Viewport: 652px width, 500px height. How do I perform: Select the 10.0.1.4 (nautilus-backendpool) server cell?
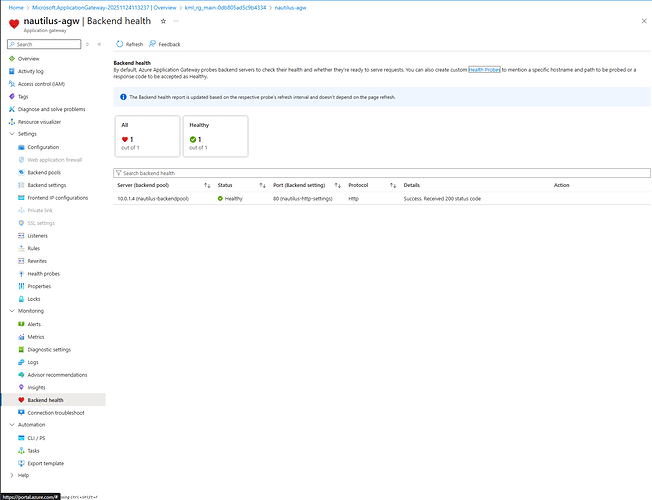coord(153,199)
